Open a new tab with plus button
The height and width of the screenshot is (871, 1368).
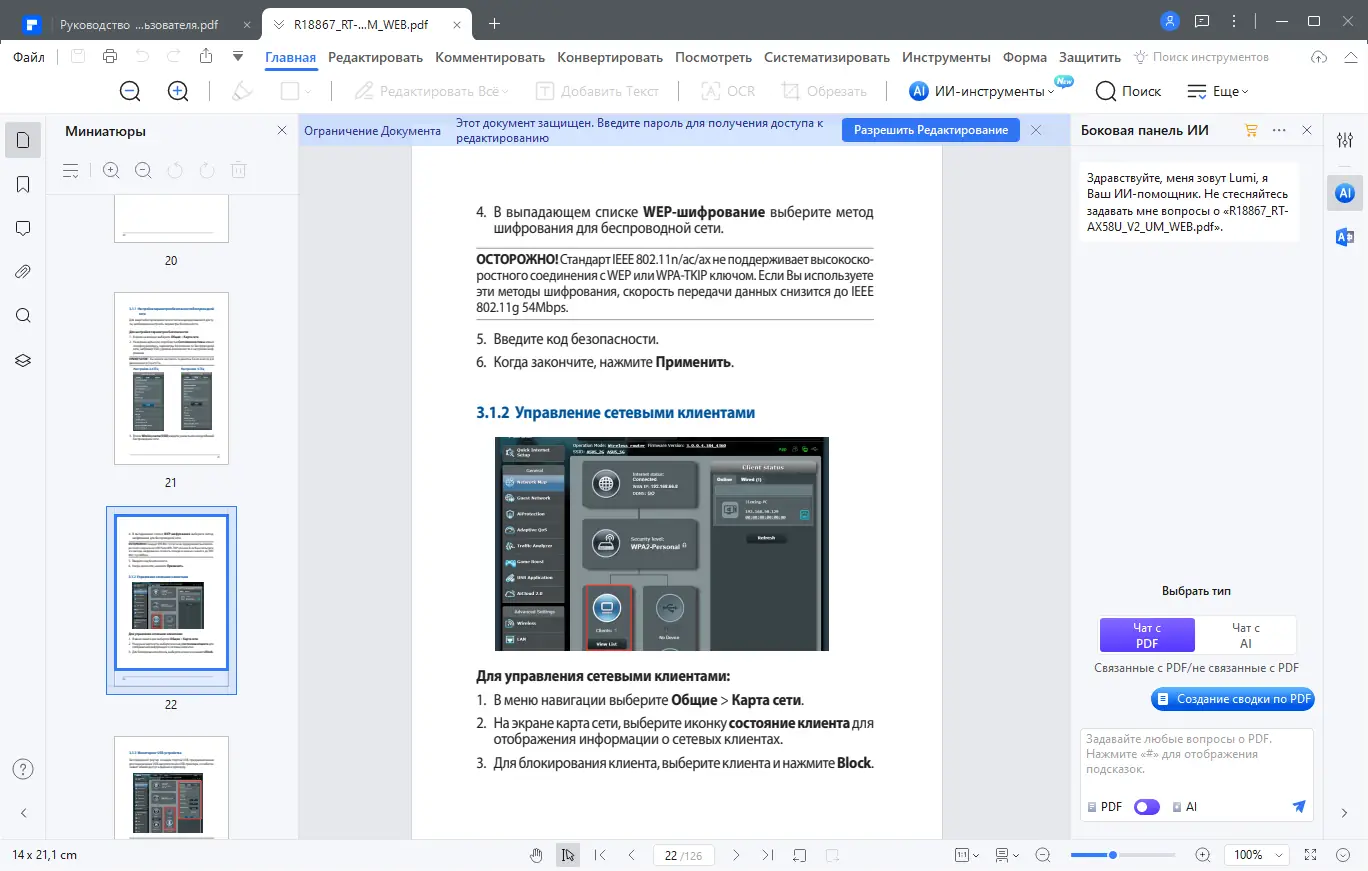(x=495, y=23)
